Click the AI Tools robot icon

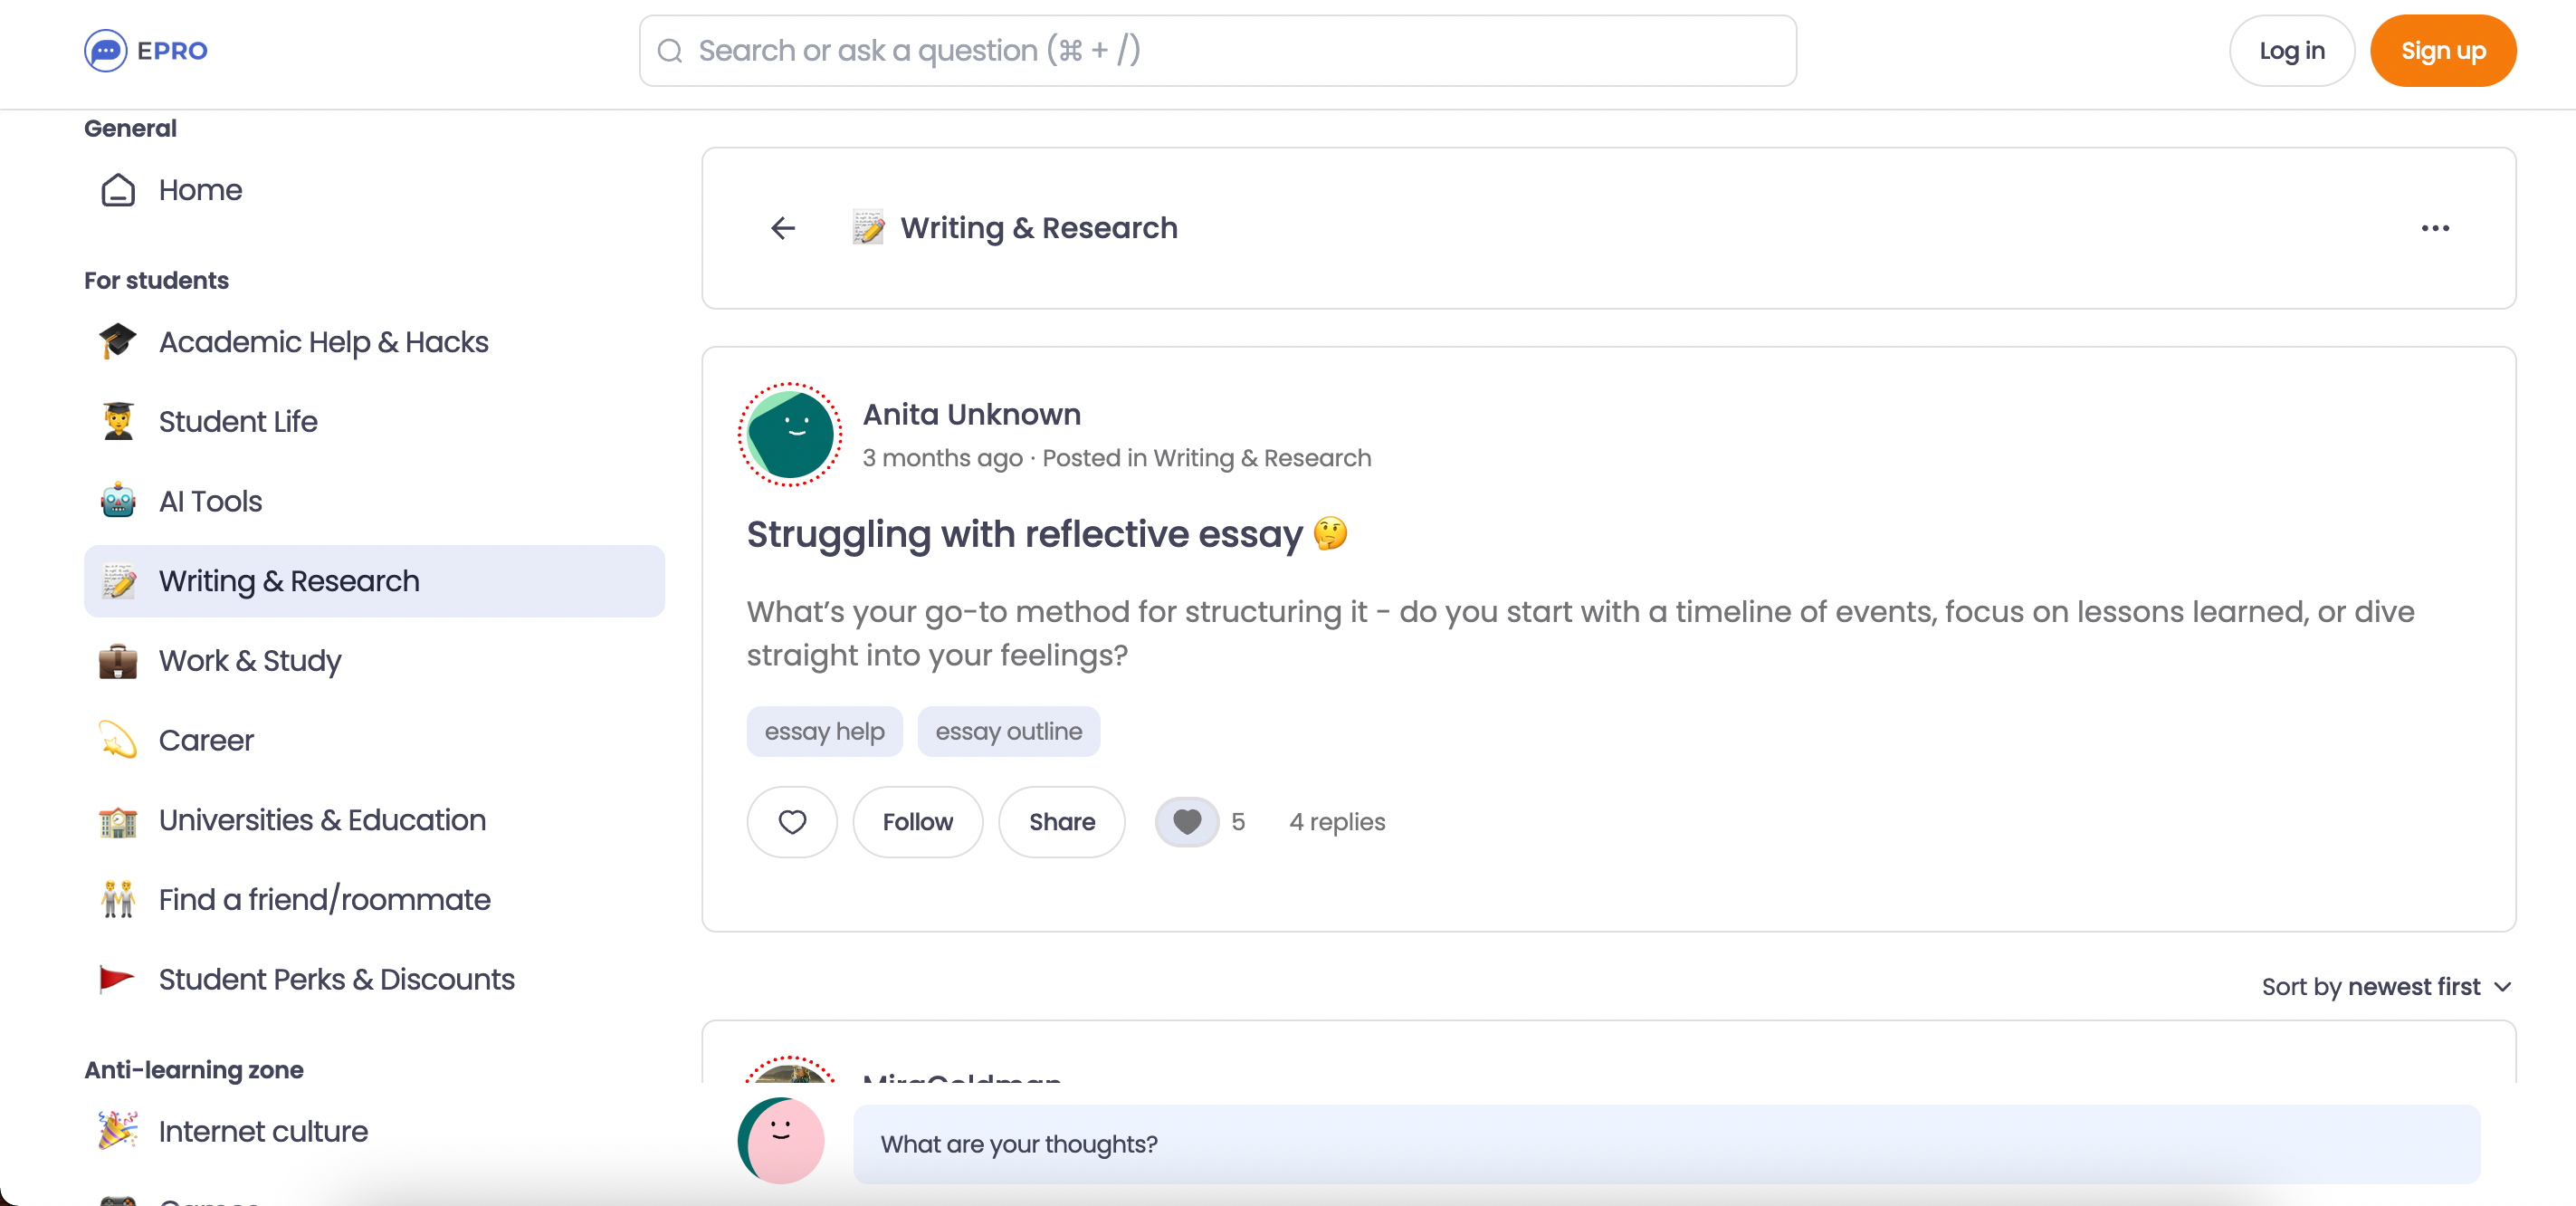(117, 501)
